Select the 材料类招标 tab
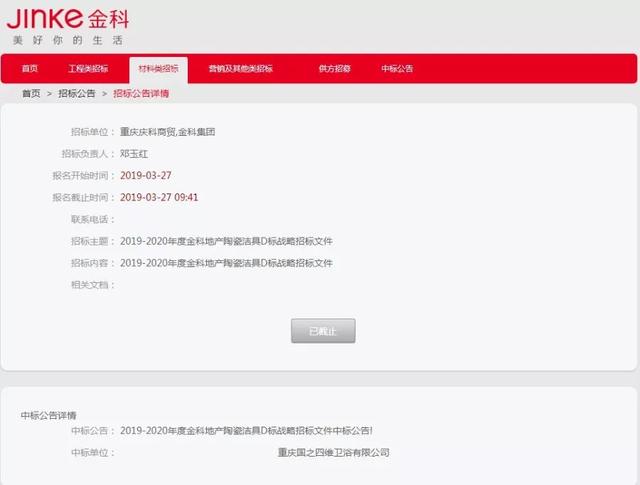Image resolution: width=640 pixels, height=485 pixels. [158, 69]
